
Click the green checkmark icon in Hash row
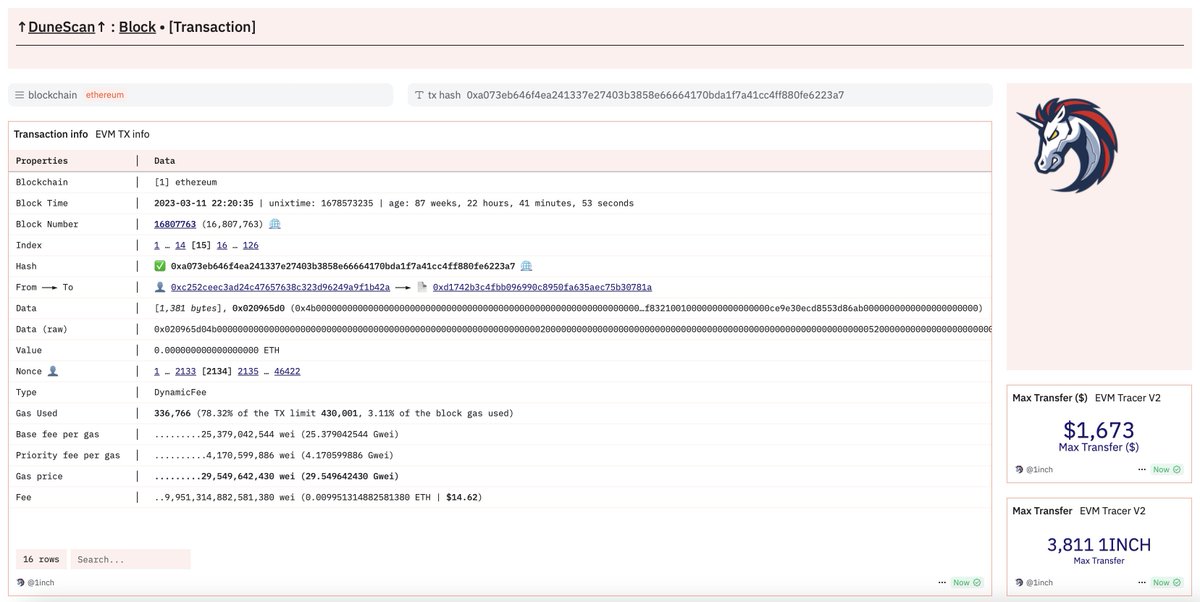click(x=160, y=266)
